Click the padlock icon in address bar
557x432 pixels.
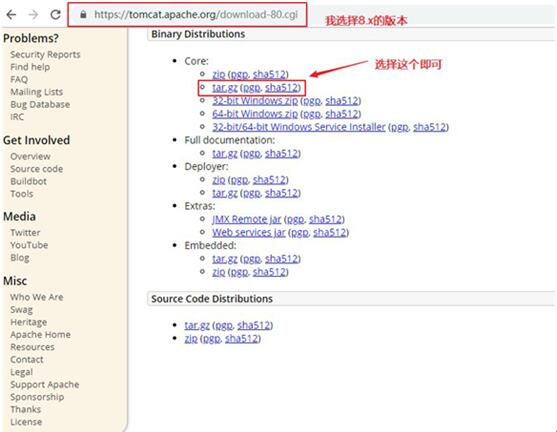coord(83,15)
